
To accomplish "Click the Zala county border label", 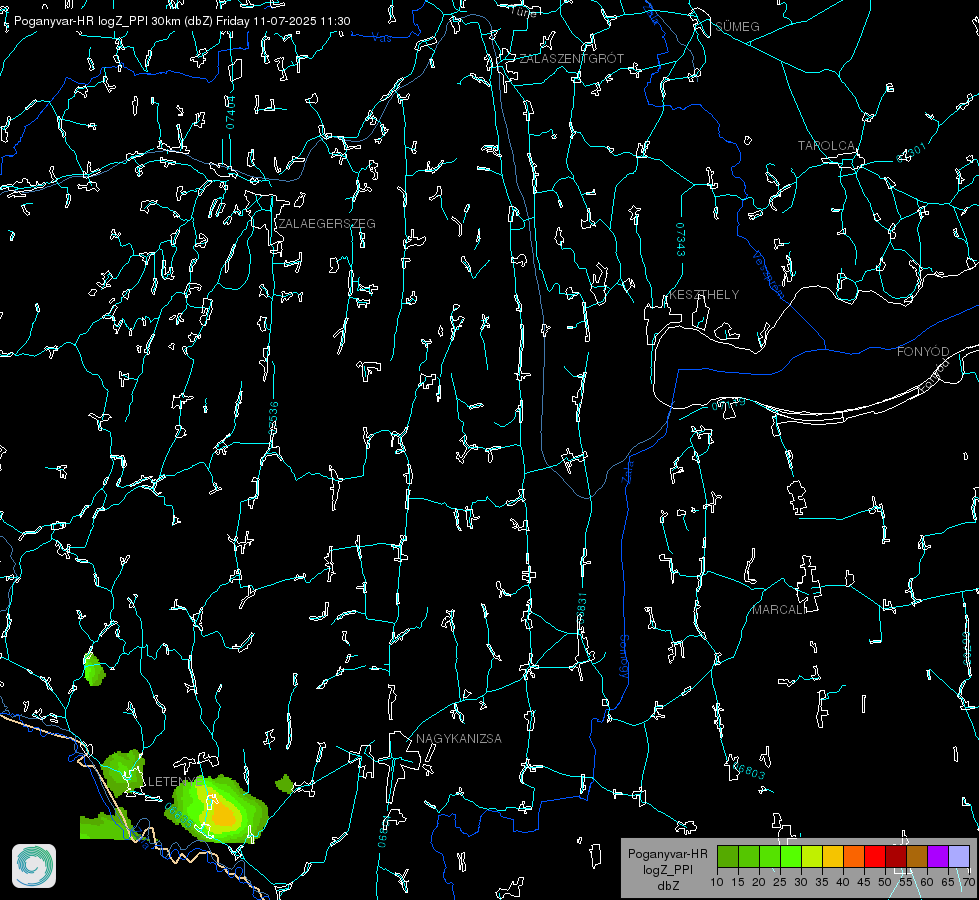I will [627, 470].
